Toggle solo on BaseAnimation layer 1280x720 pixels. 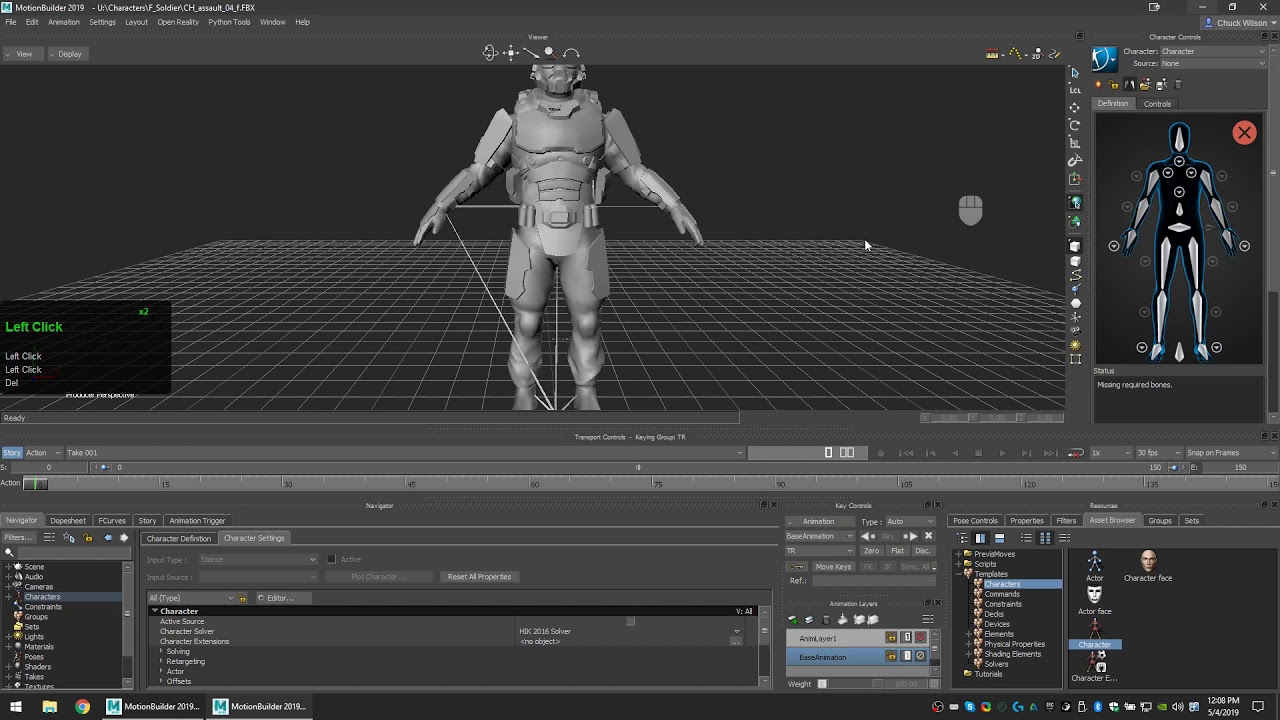(x=907, y=657)
